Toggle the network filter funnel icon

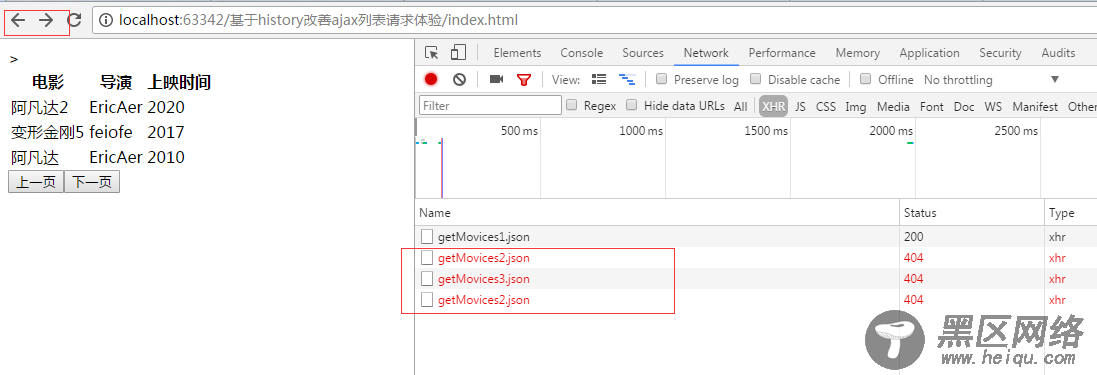[523, 80]
